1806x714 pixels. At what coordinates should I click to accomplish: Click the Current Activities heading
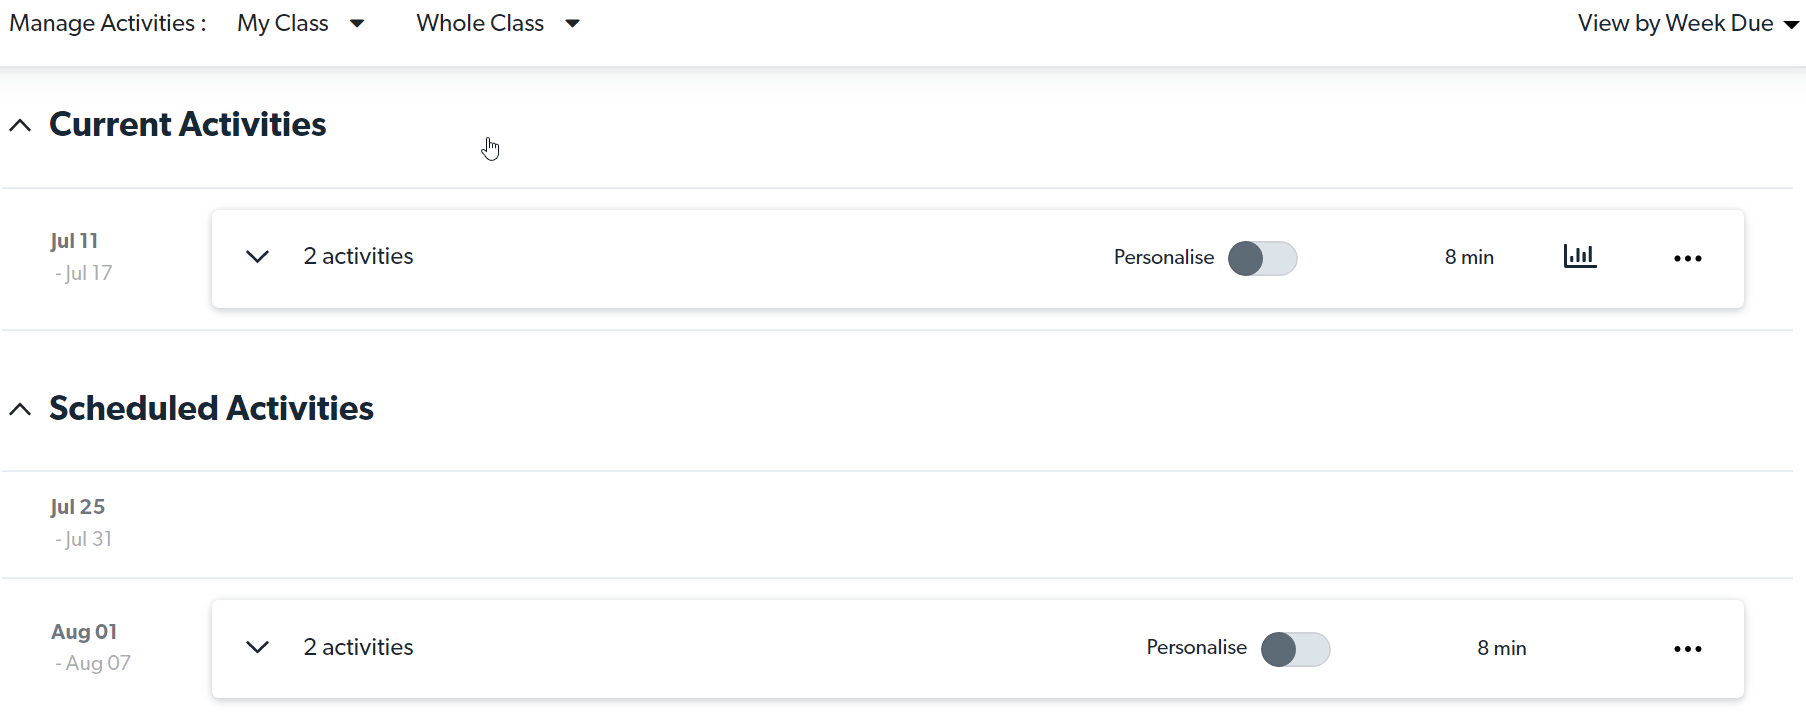[x=188, y=124]
